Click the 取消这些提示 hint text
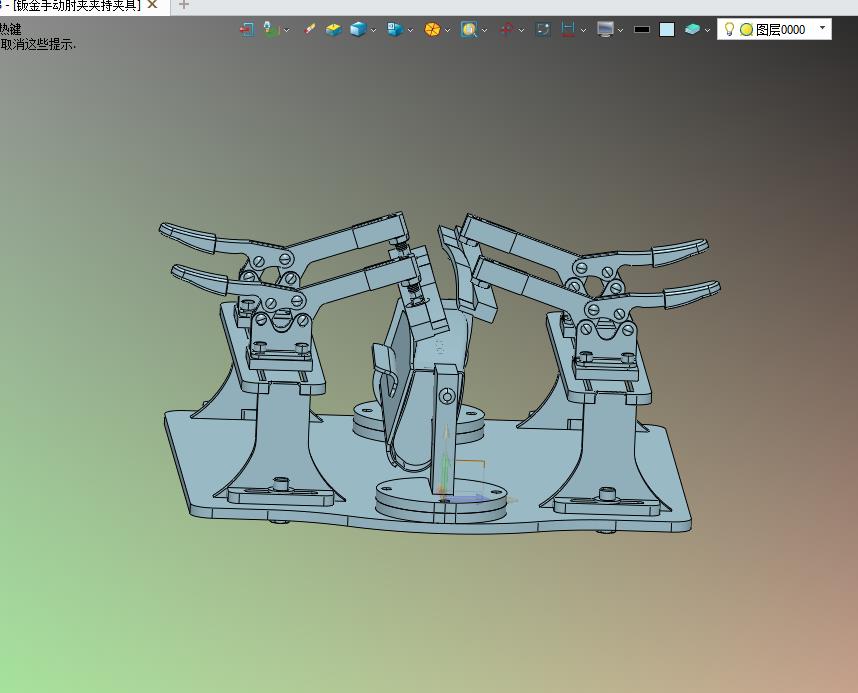Viewport: 858px width, 693px height. tap(38, 45)
